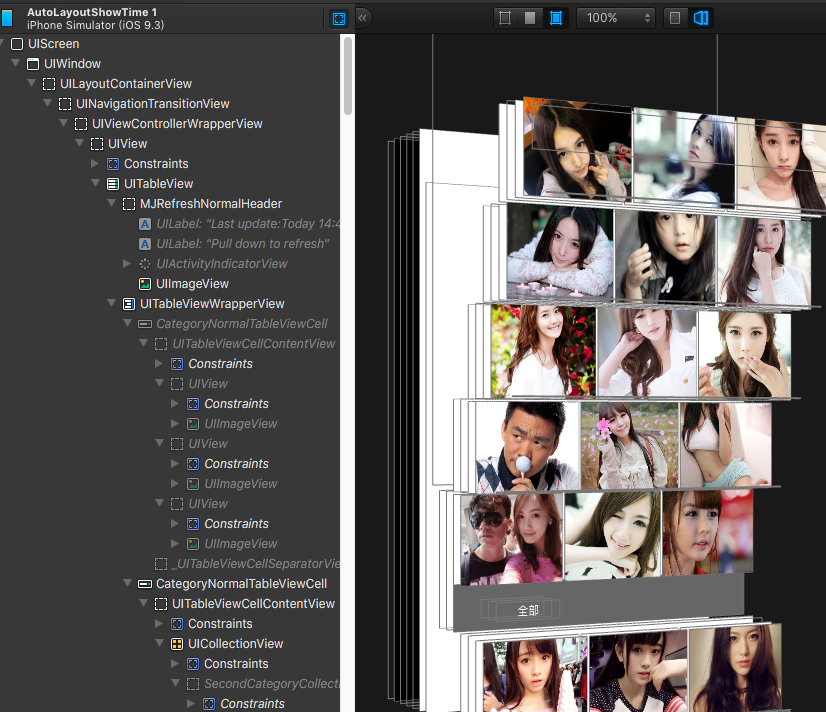
Task: Select wireframe-only display style
Action: tap(505, 18)
